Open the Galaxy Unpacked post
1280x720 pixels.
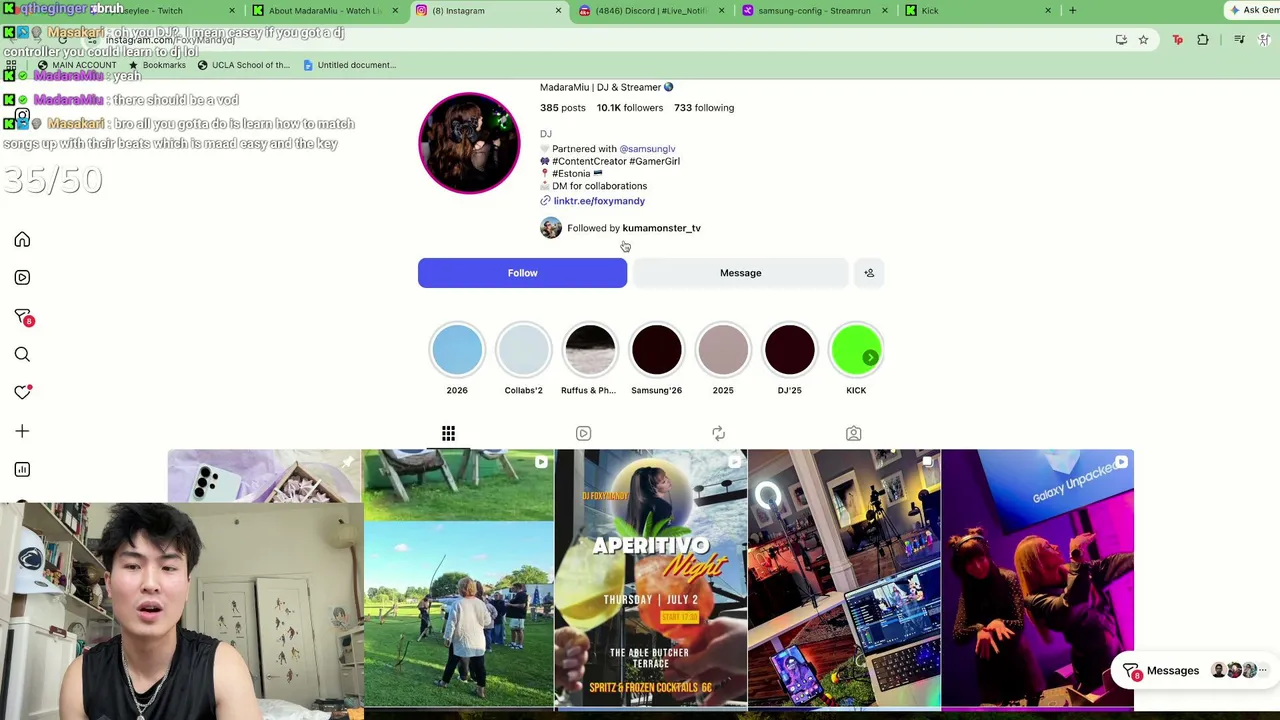[x=1037, y=579]
